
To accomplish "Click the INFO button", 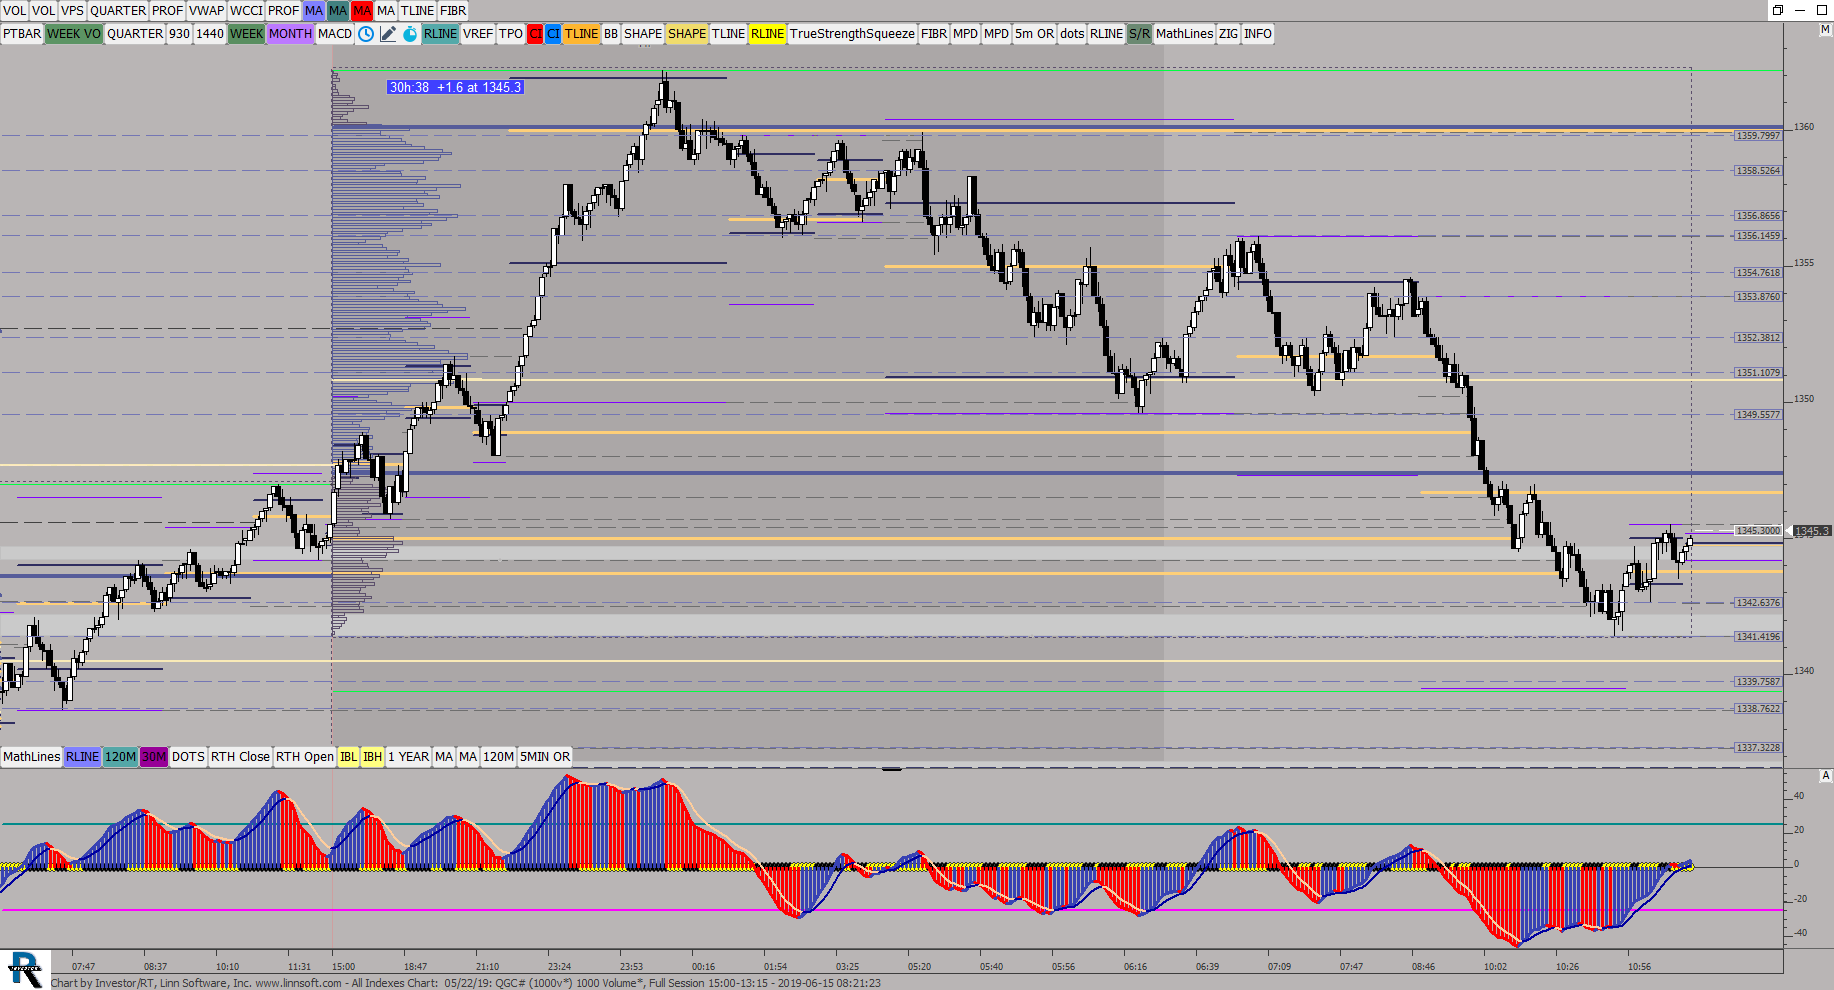I will [x=1258, y=34].
